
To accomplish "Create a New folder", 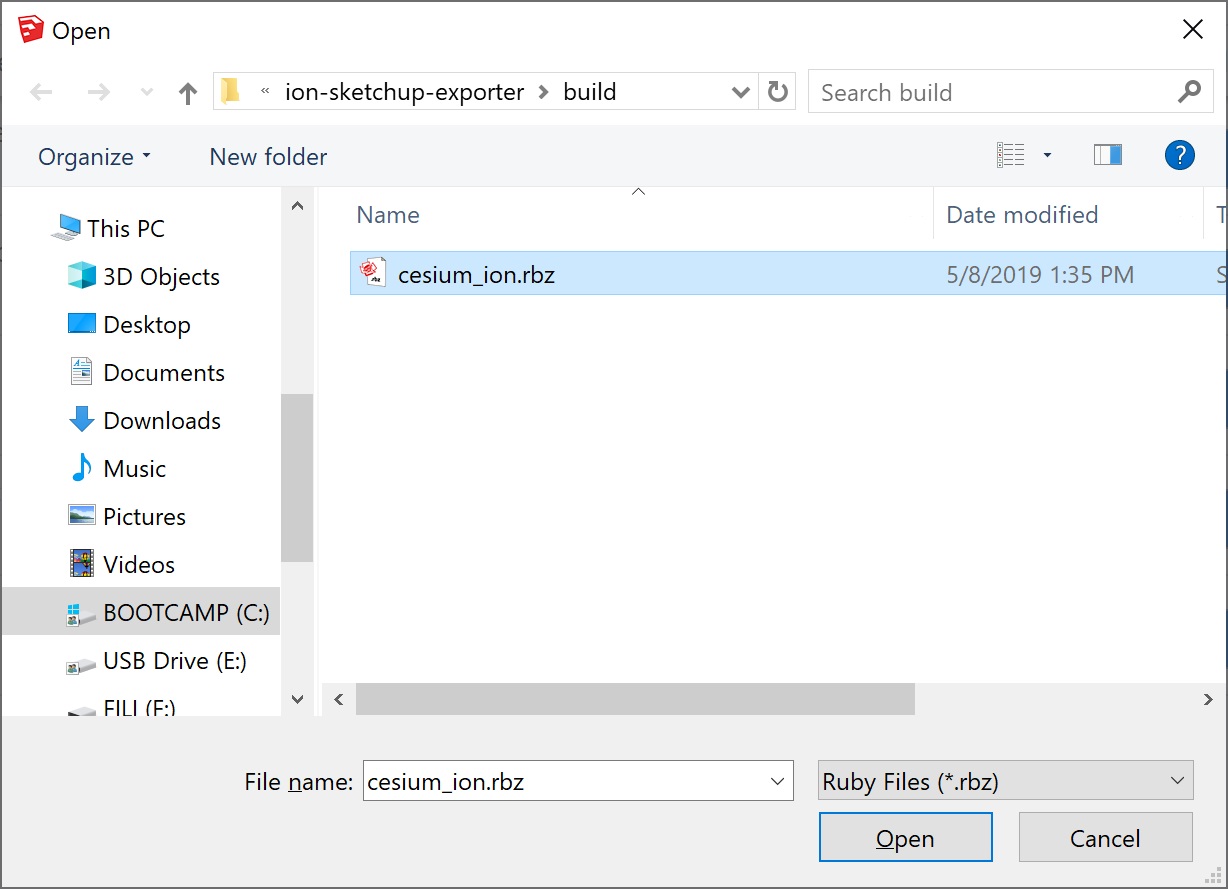I will pyautogui.click(x=268, y=157).
